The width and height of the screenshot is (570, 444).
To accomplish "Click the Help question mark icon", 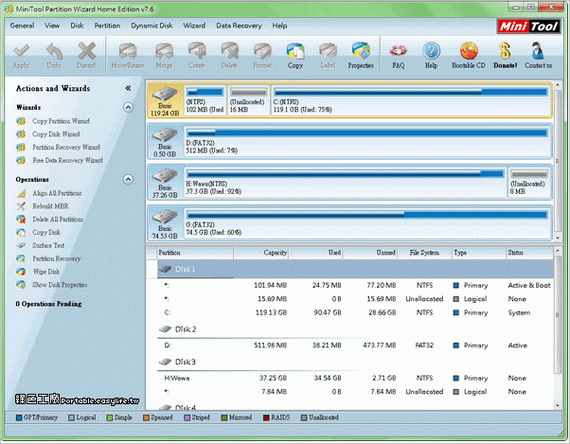I will tap(431, 51).
